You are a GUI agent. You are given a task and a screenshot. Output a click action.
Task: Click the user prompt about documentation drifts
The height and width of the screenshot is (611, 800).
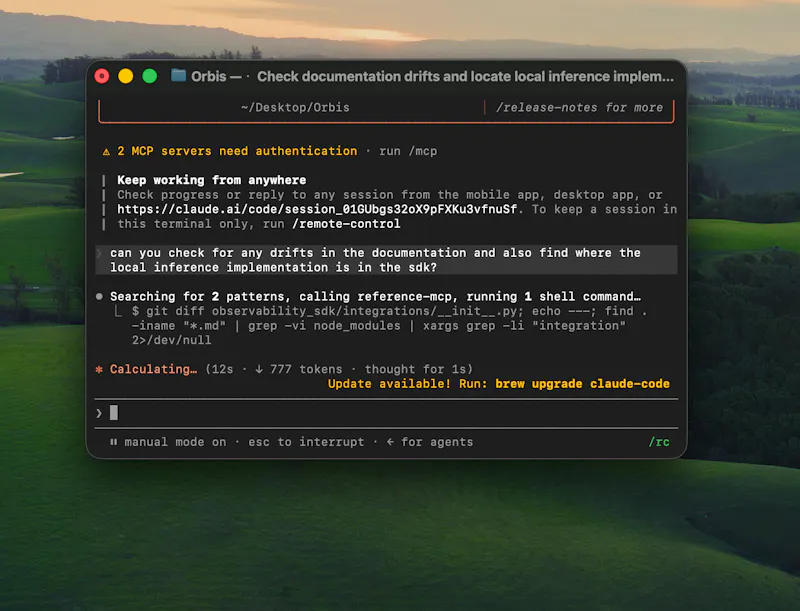[x=386, y=260]
